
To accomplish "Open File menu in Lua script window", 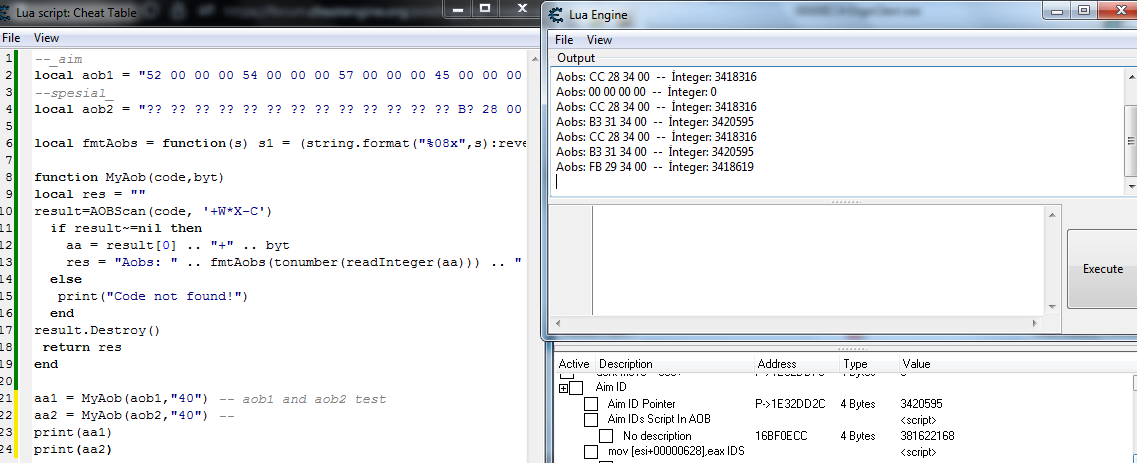I will pos(10,37).
